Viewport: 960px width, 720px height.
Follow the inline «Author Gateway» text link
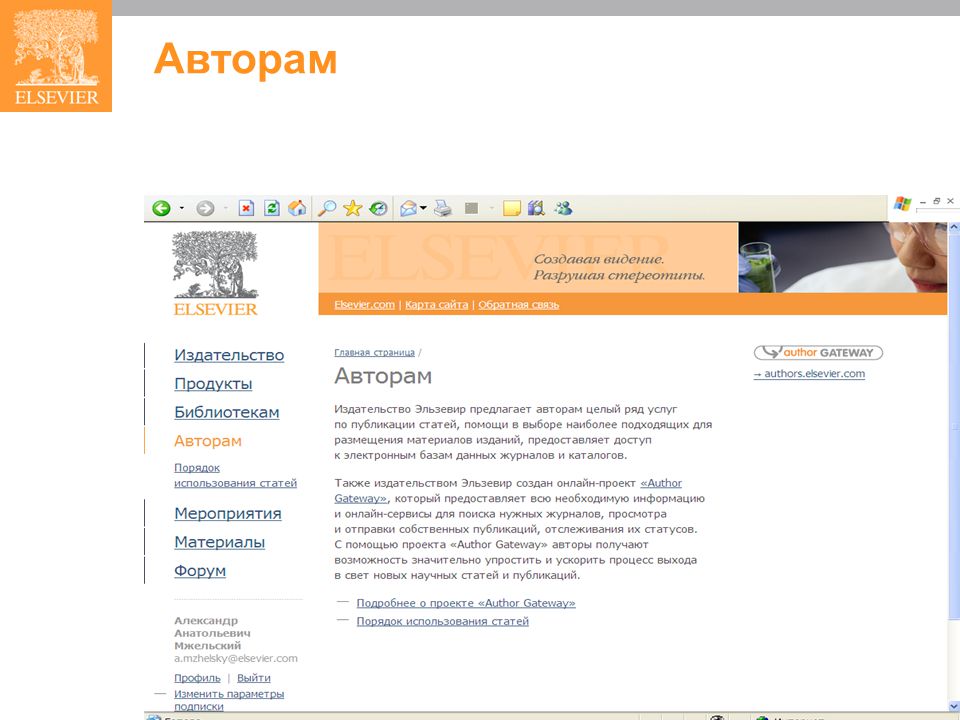(661, 483)
